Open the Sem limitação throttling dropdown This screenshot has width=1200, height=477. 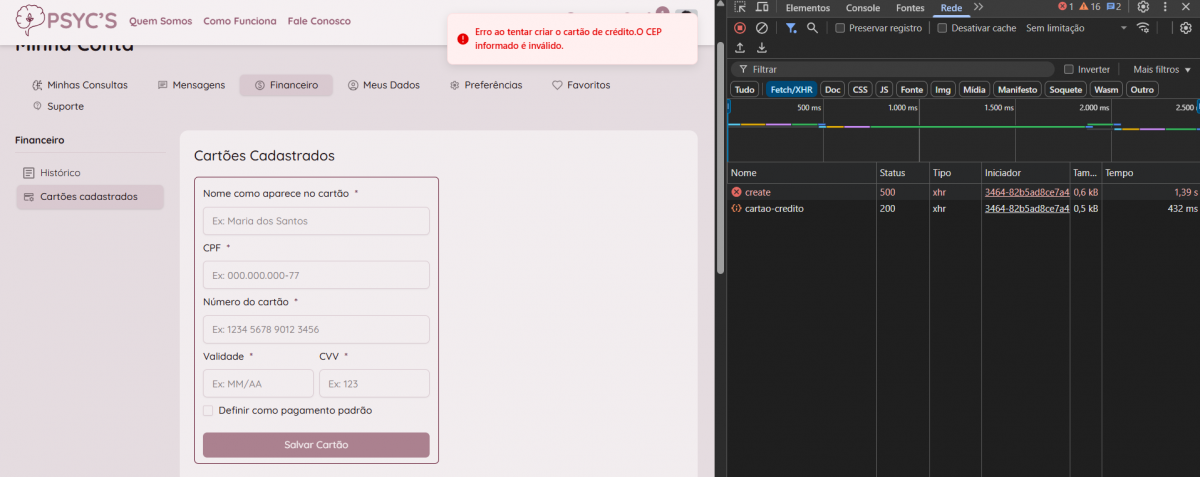click(1075, 28)
